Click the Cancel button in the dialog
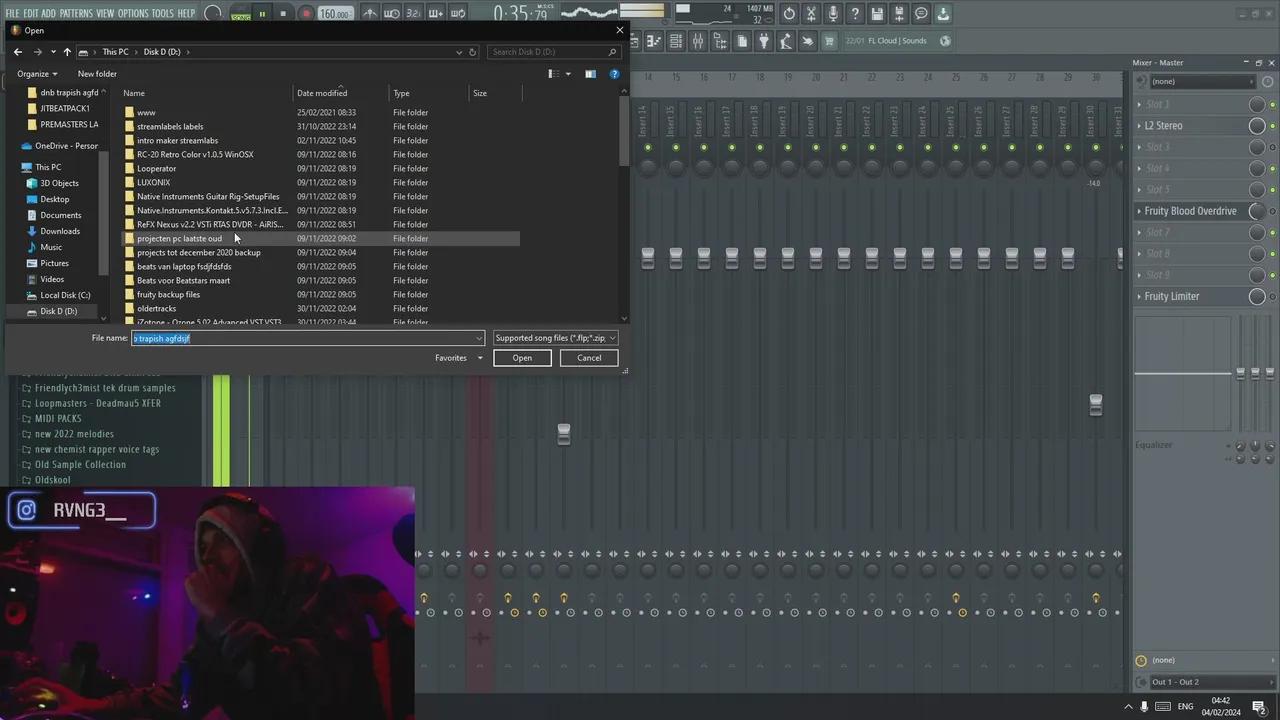1280x720 pixels. 589,358
